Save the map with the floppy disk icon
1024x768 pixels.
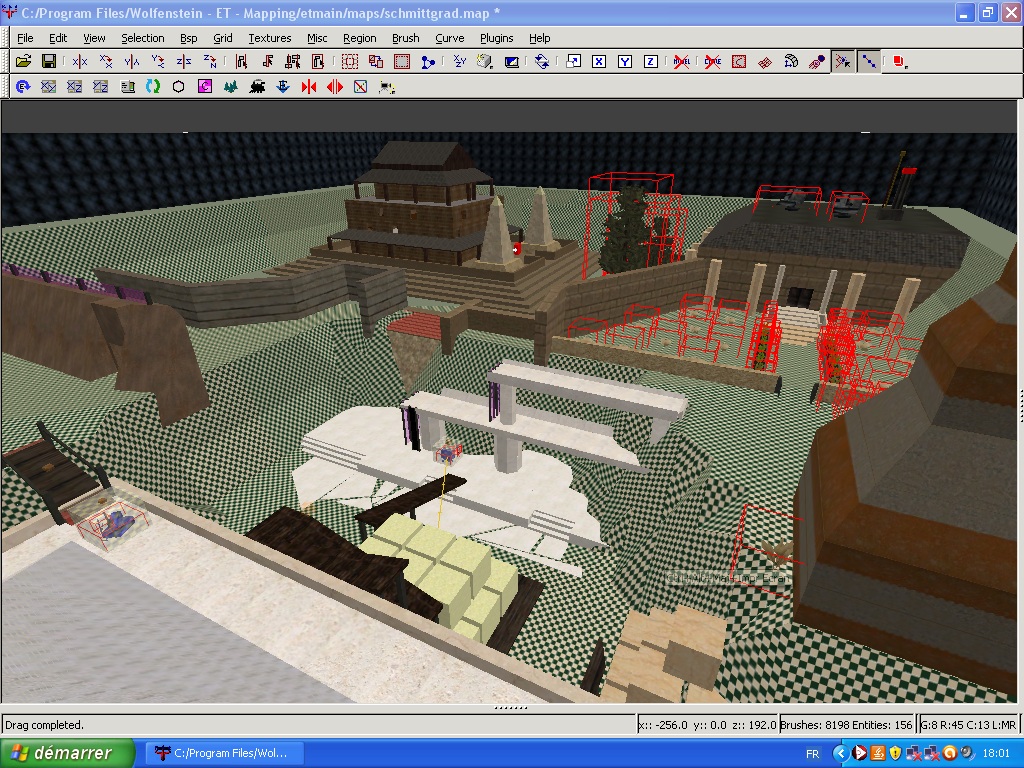(x=48, y=61)
